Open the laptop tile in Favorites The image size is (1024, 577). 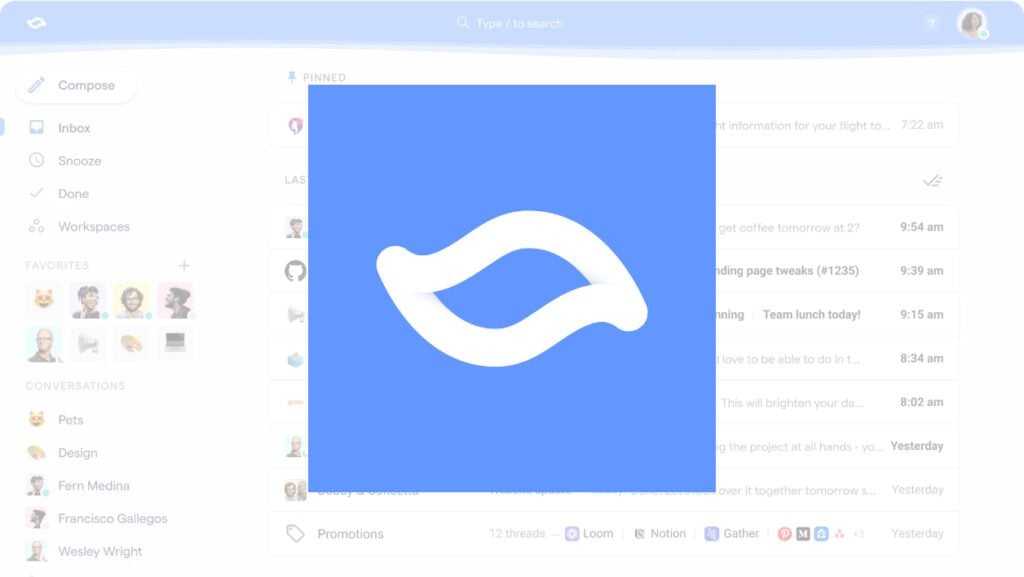pos(175,344)
